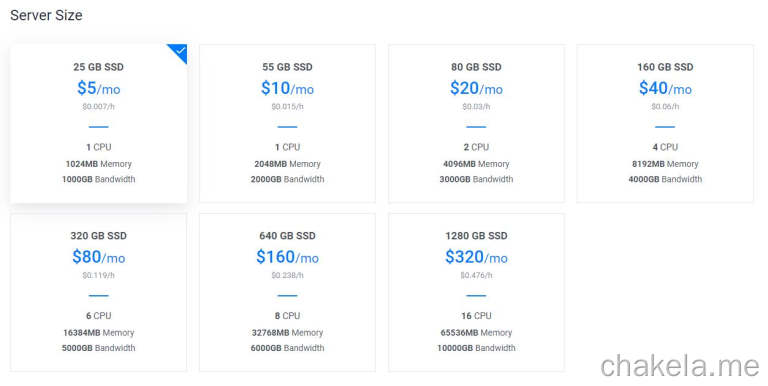Click the 10000GB Bandwidth text

pos(476,348)
